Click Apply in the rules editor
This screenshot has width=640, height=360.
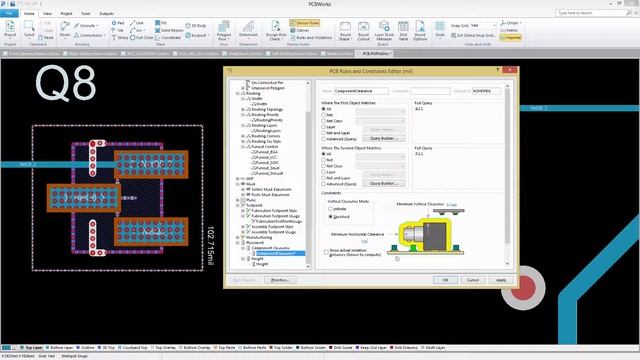coord(501,280)
